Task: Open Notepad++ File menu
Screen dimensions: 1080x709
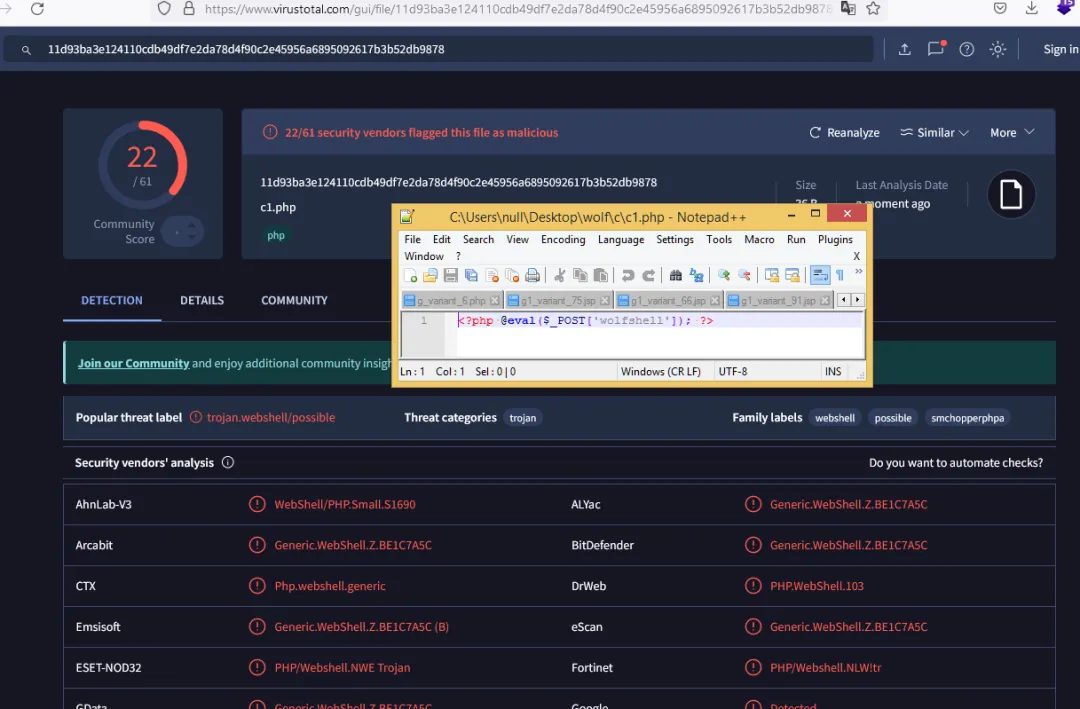Action: pos(413,239)
